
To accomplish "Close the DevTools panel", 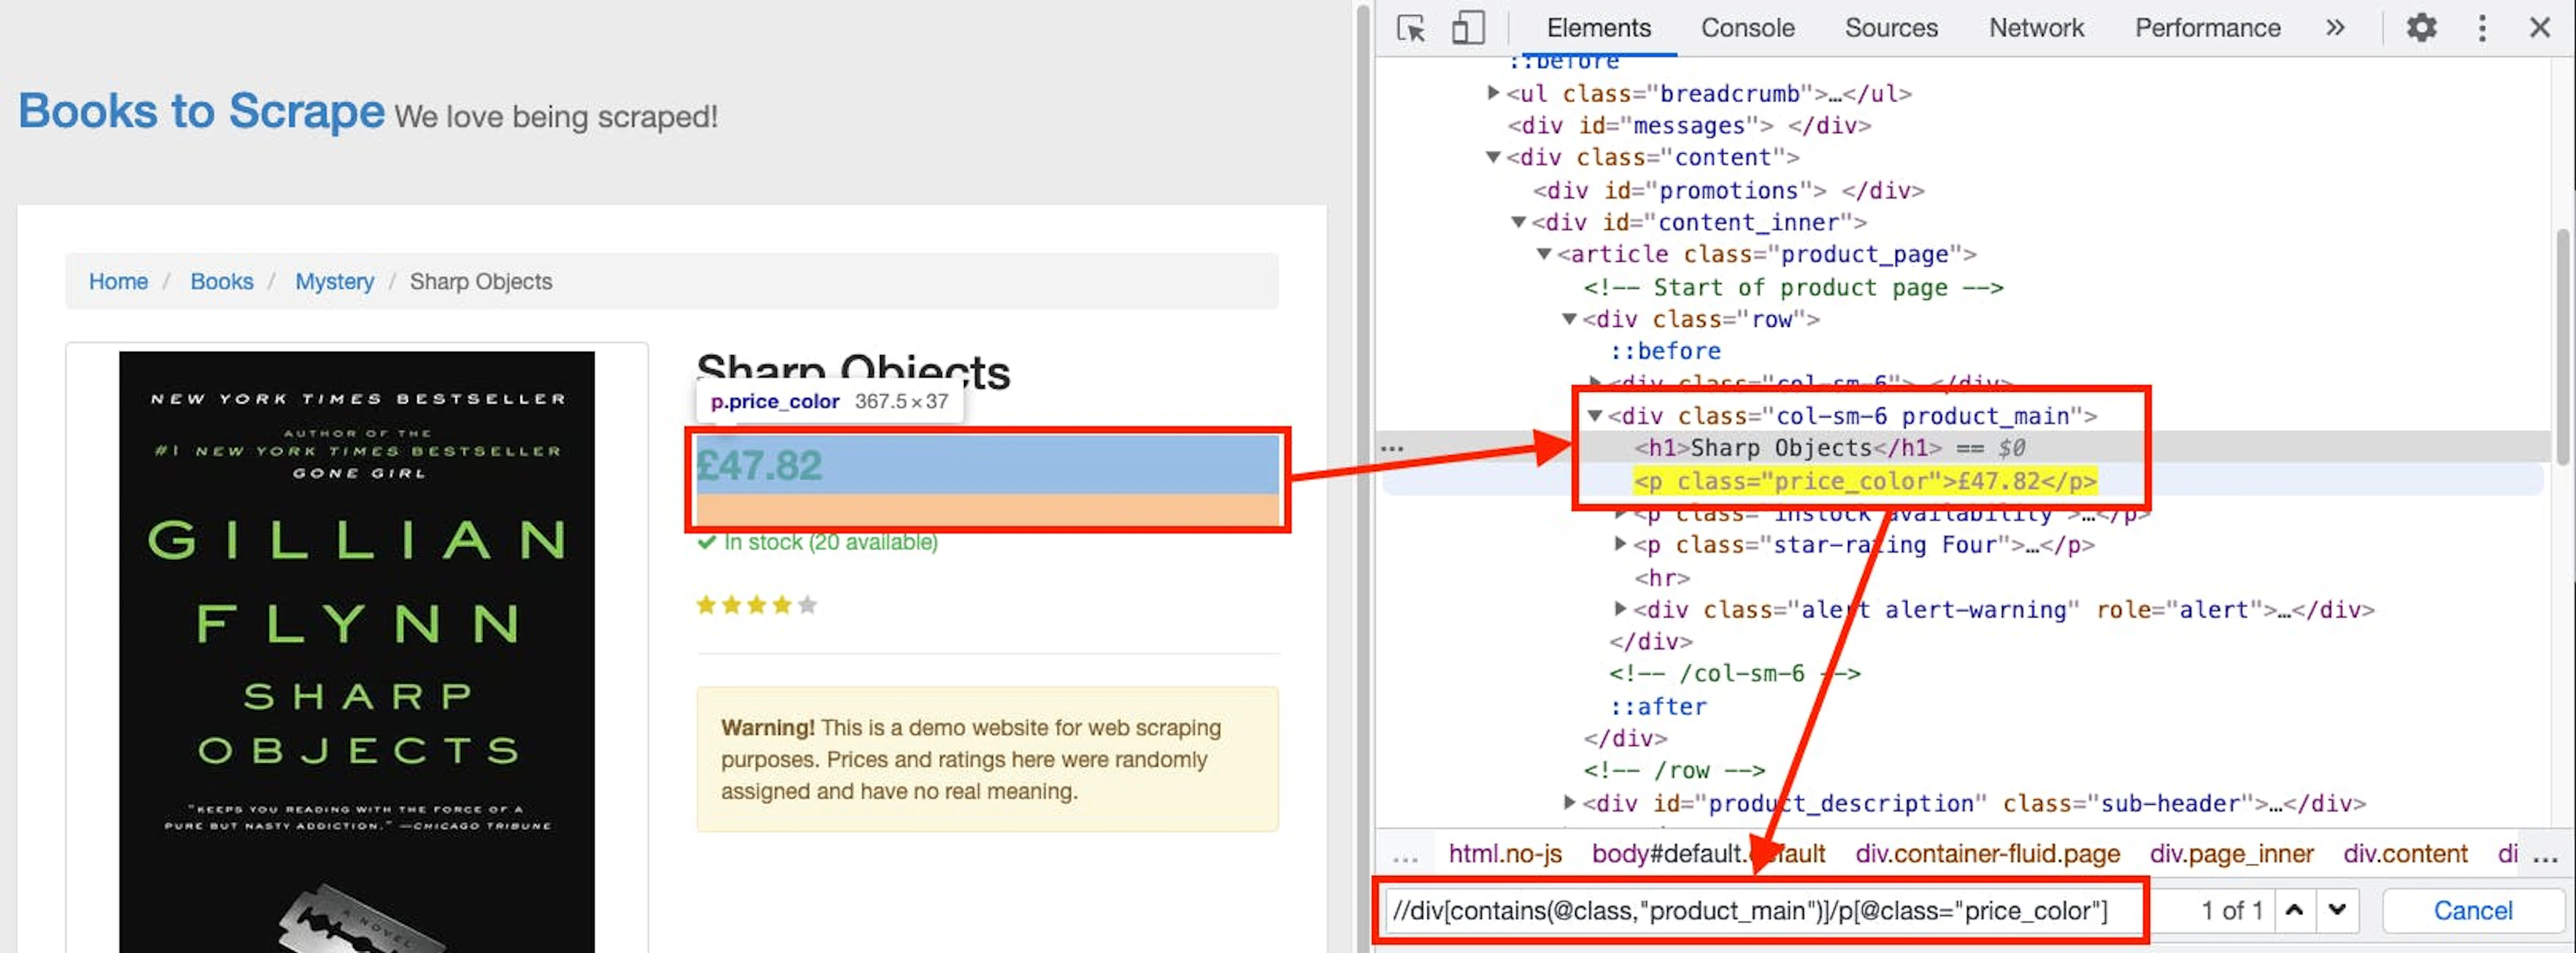I will [2540, 27].
